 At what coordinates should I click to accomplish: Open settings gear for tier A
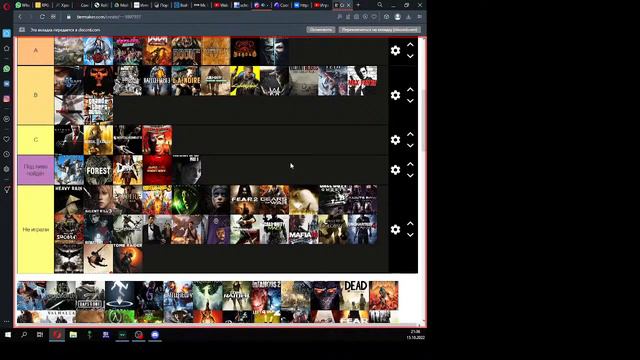(x=395, y=51)
